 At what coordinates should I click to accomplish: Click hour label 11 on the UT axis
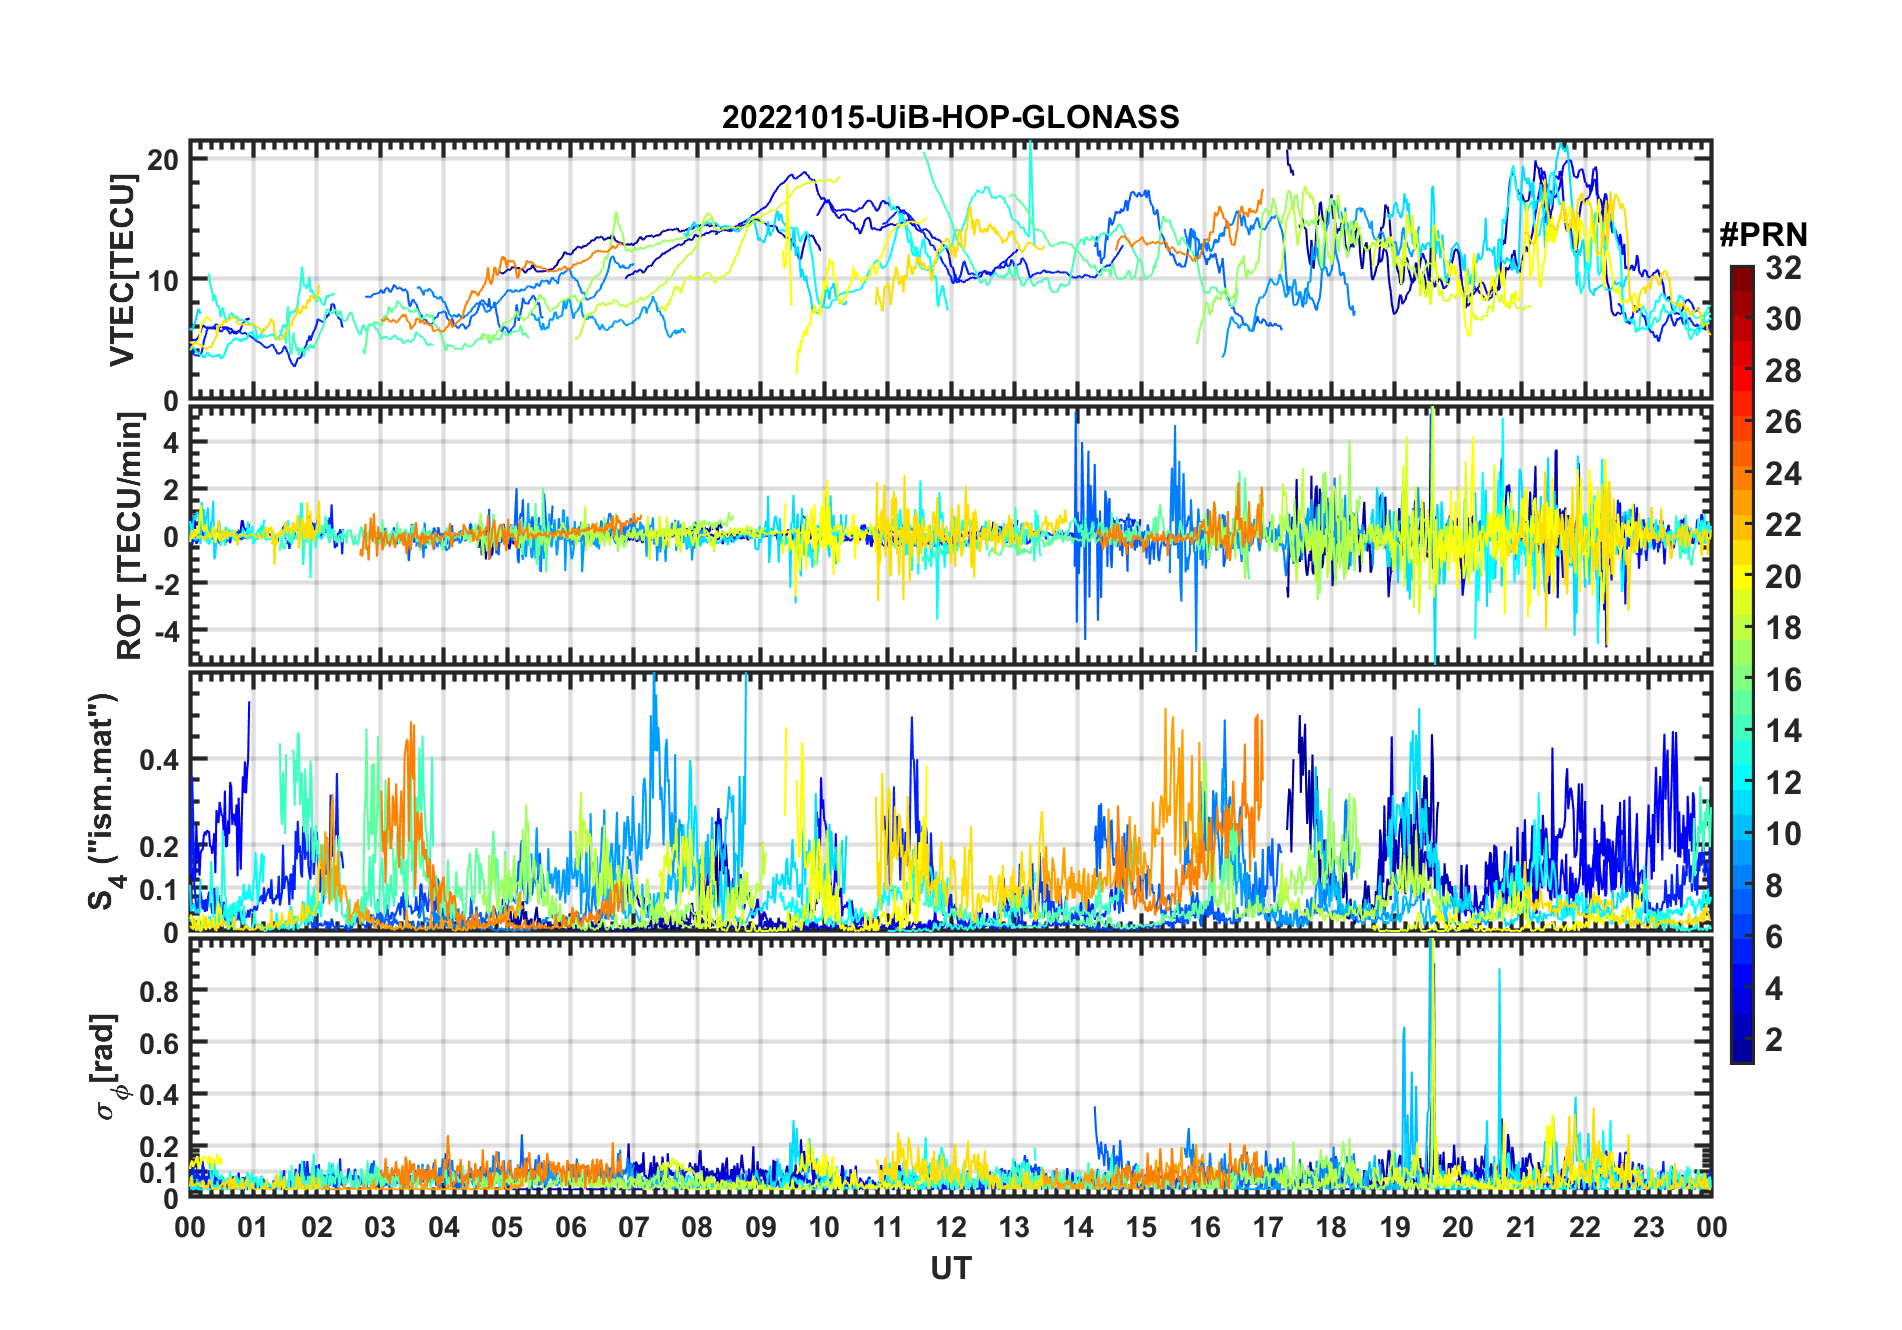[888, 1228]
